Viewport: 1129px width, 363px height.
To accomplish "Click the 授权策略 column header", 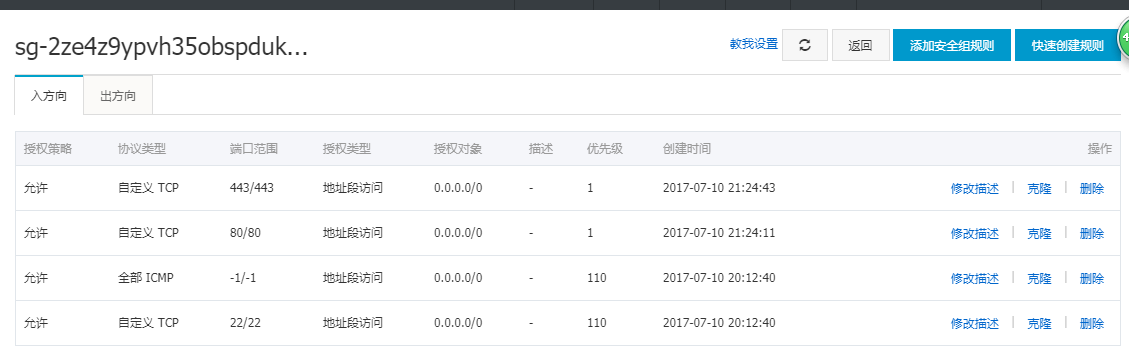I will [x=48, y=149].
